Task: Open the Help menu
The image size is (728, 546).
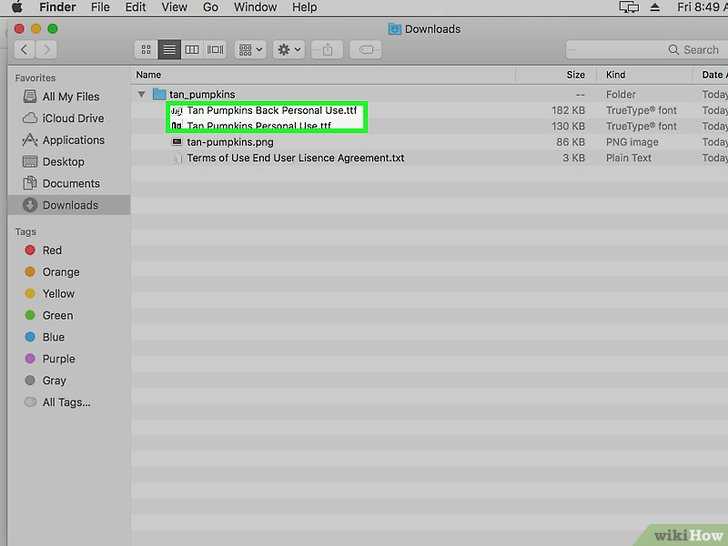Action: coord(304,7)
